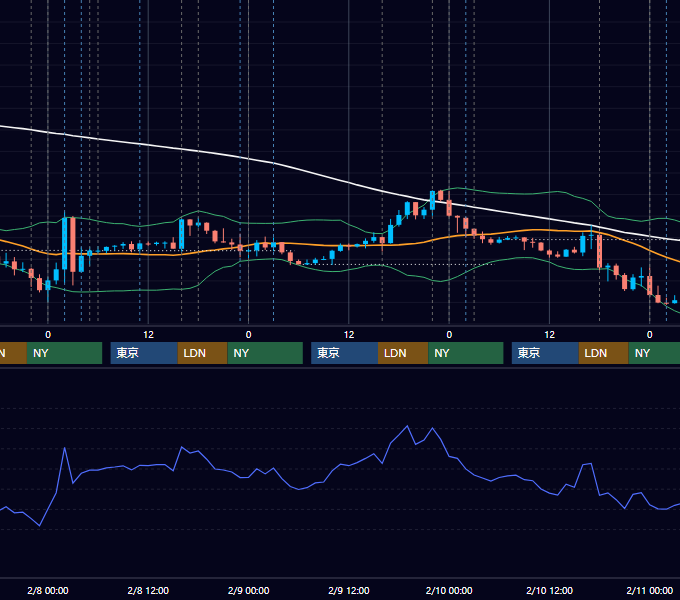This screenshot has width=680, height=600.
Task: Click the 2/8 12:00 date label
Action: click(x=148, y=590)
